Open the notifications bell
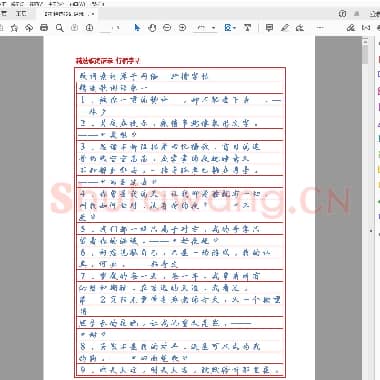Screen dimensions: 380x380 pyautogui.click(x=357, y=14)
